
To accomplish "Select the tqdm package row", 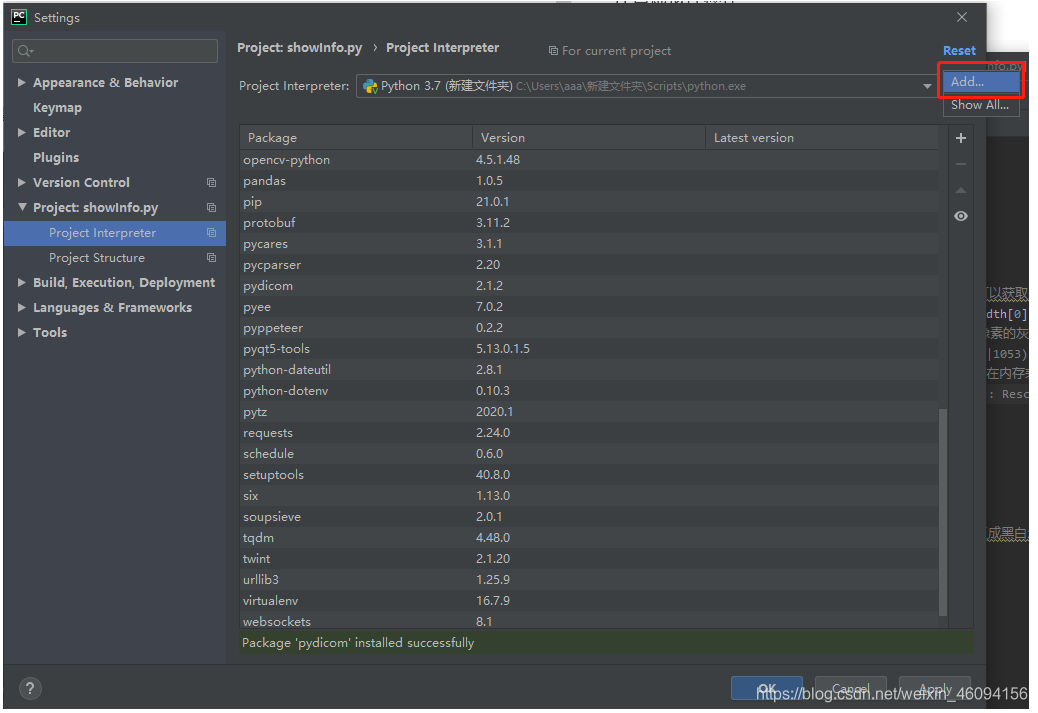I will tap(589, 538).
